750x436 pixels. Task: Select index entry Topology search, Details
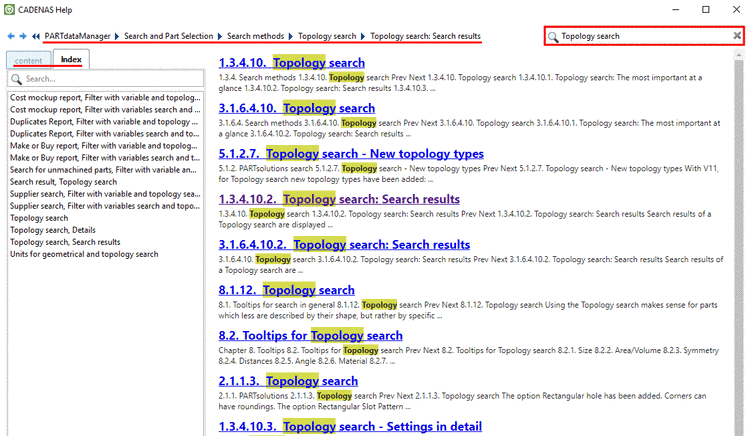[x=53, y=230]
